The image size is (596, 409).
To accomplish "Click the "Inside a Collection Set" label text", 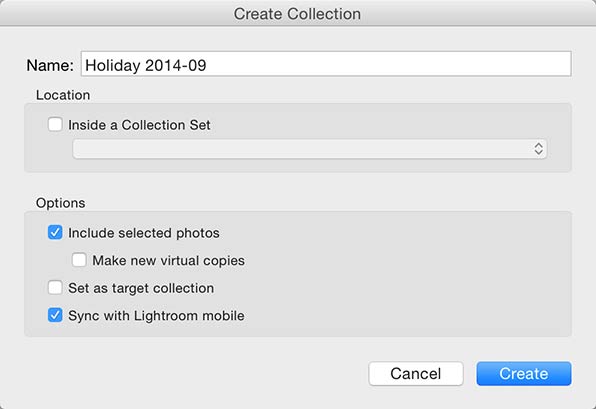I will (x=139, y=125).
